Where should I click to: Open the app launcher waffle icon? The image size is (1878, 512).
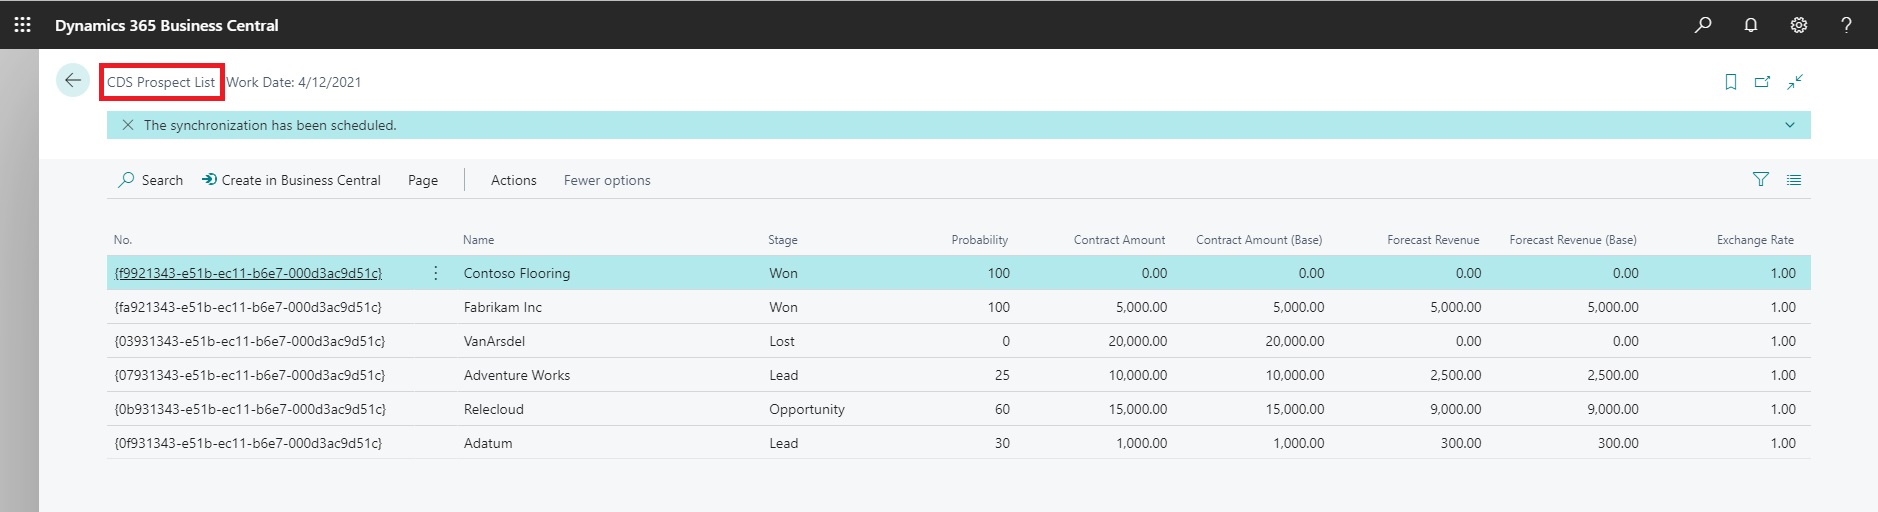coord(22,25)
